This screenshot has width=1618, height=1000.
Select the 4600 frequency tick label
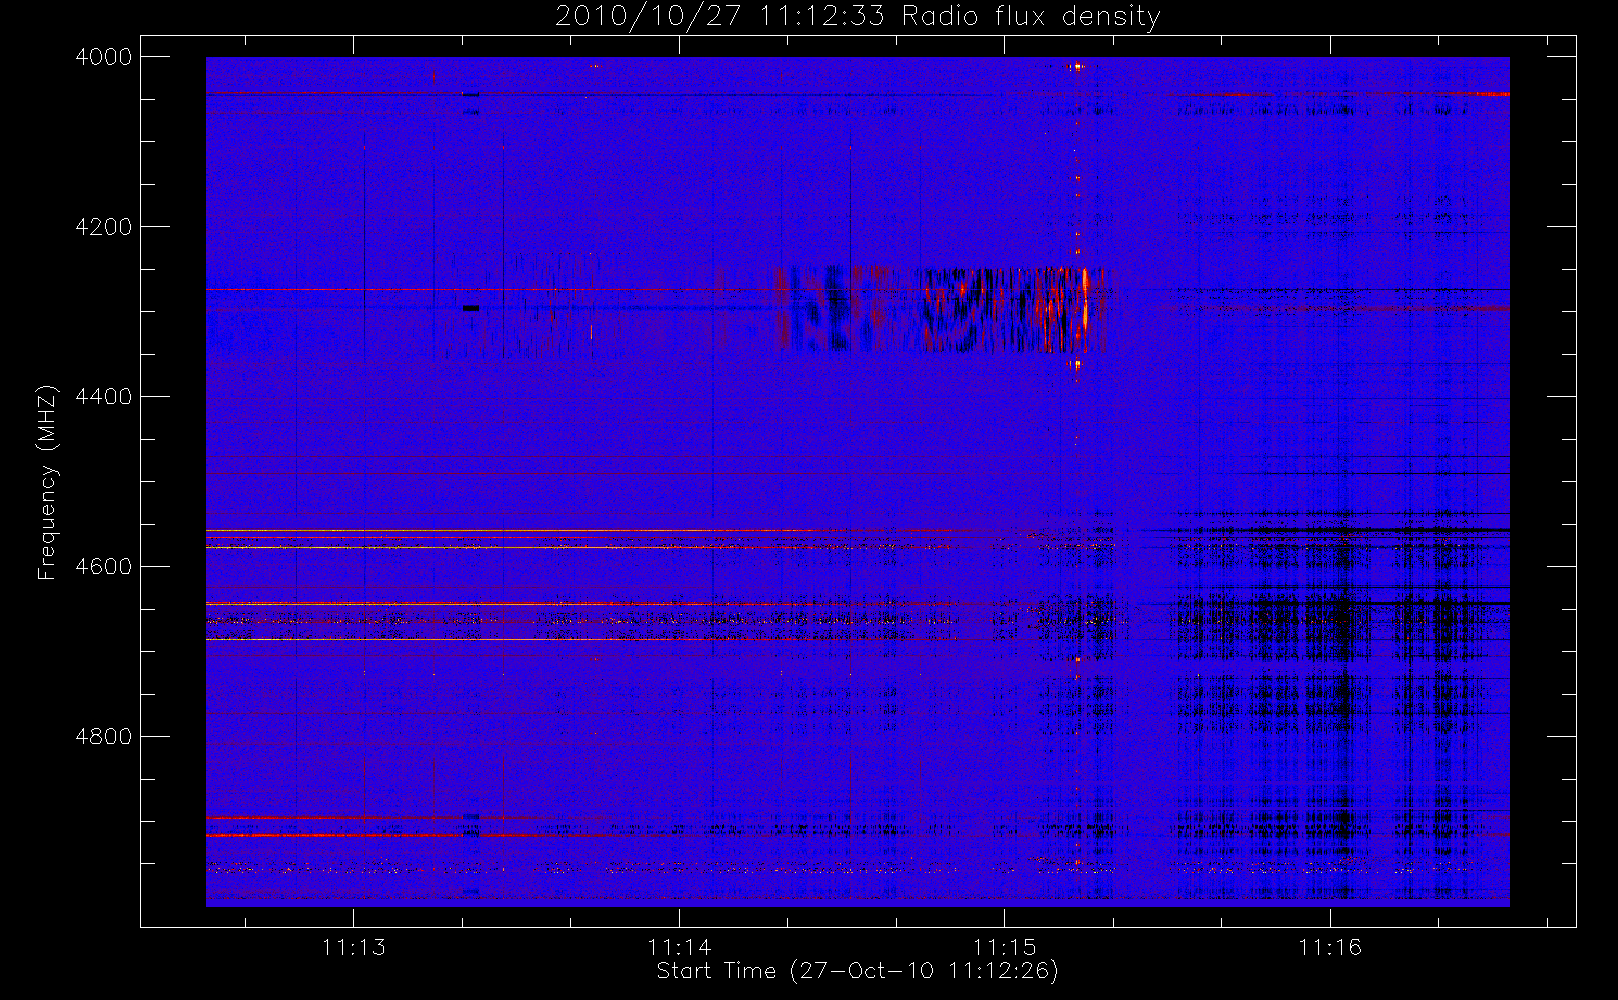pos(104,567)
